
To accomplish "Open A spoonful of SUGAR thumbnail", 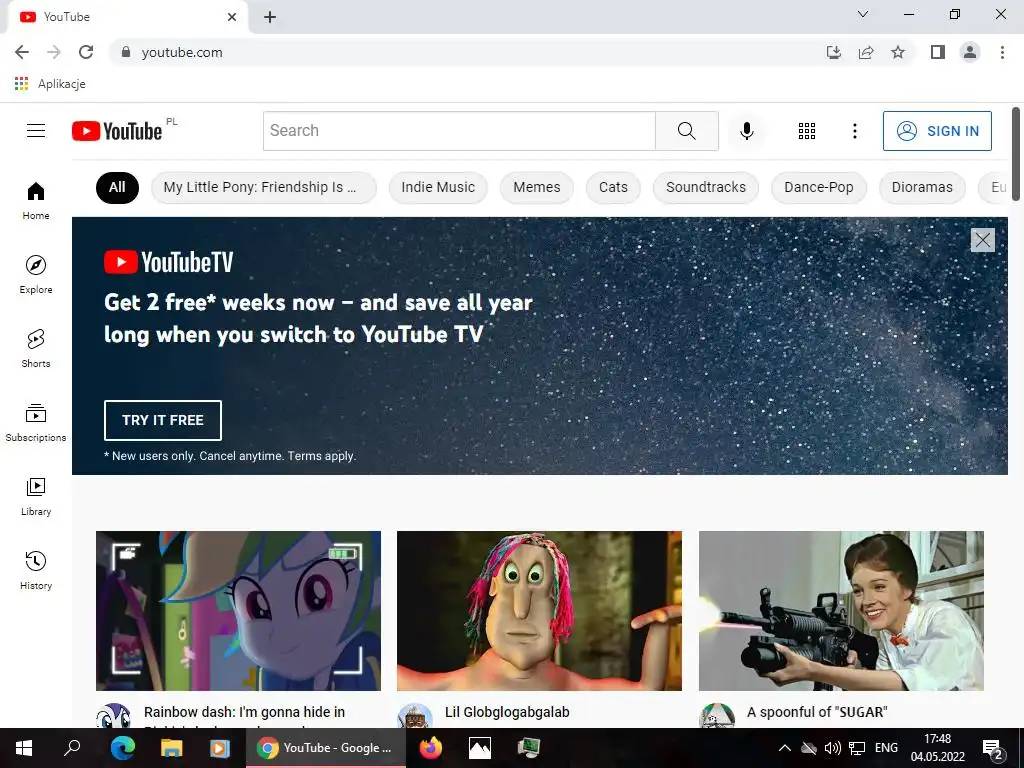I will pos(841,611).
